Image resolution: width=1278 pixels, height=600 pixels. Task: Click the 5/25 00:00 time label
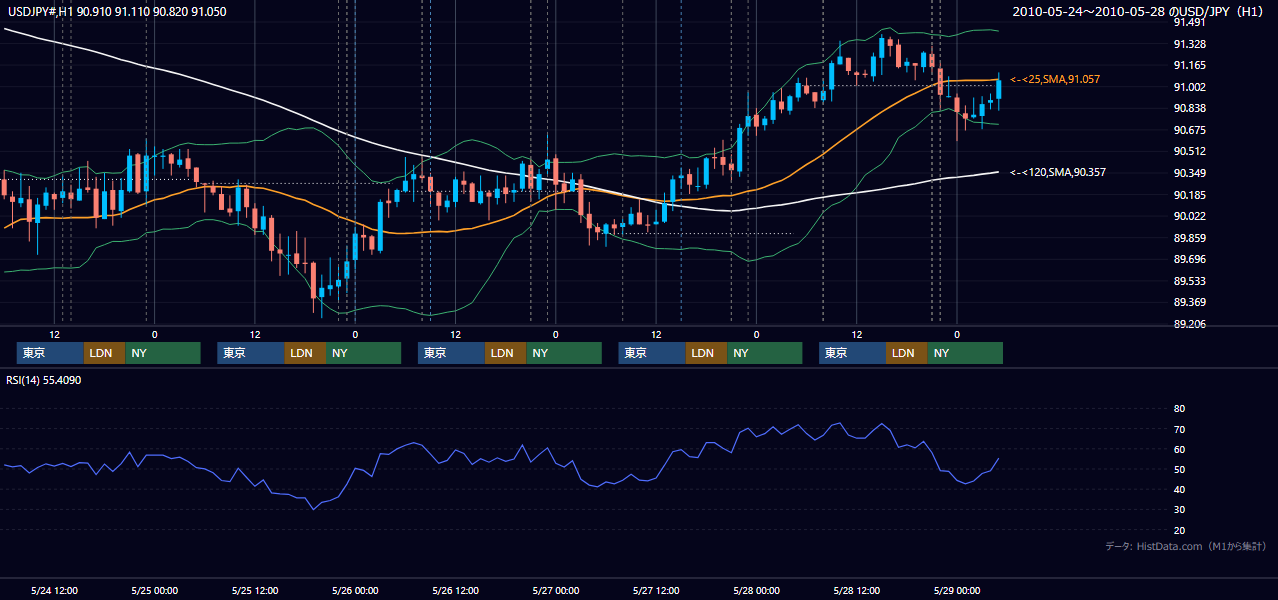point(154,590)
